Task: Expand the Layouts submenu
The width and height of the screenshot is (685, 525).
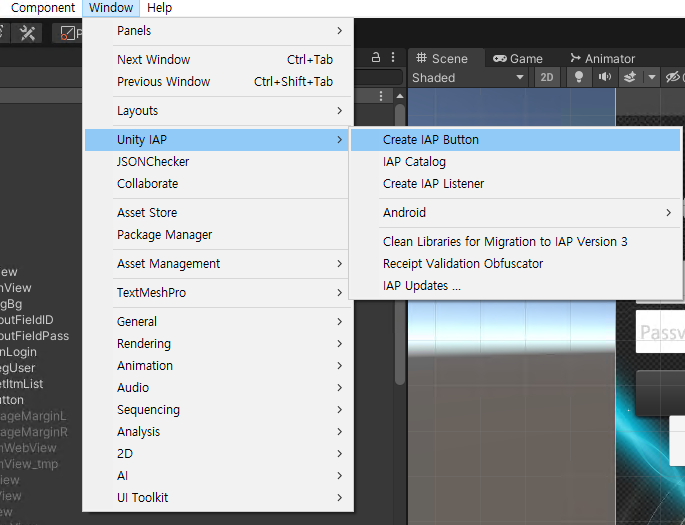Action: (x=218, y=111)
